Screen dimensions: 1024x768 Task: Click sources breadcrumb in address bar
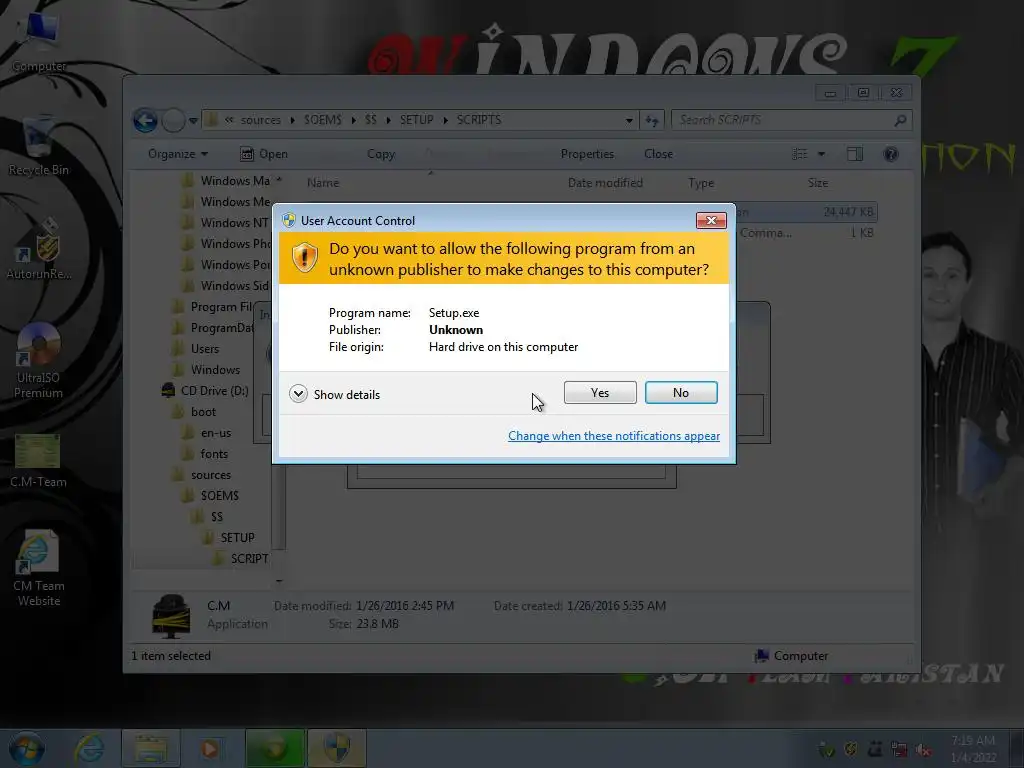261,120
